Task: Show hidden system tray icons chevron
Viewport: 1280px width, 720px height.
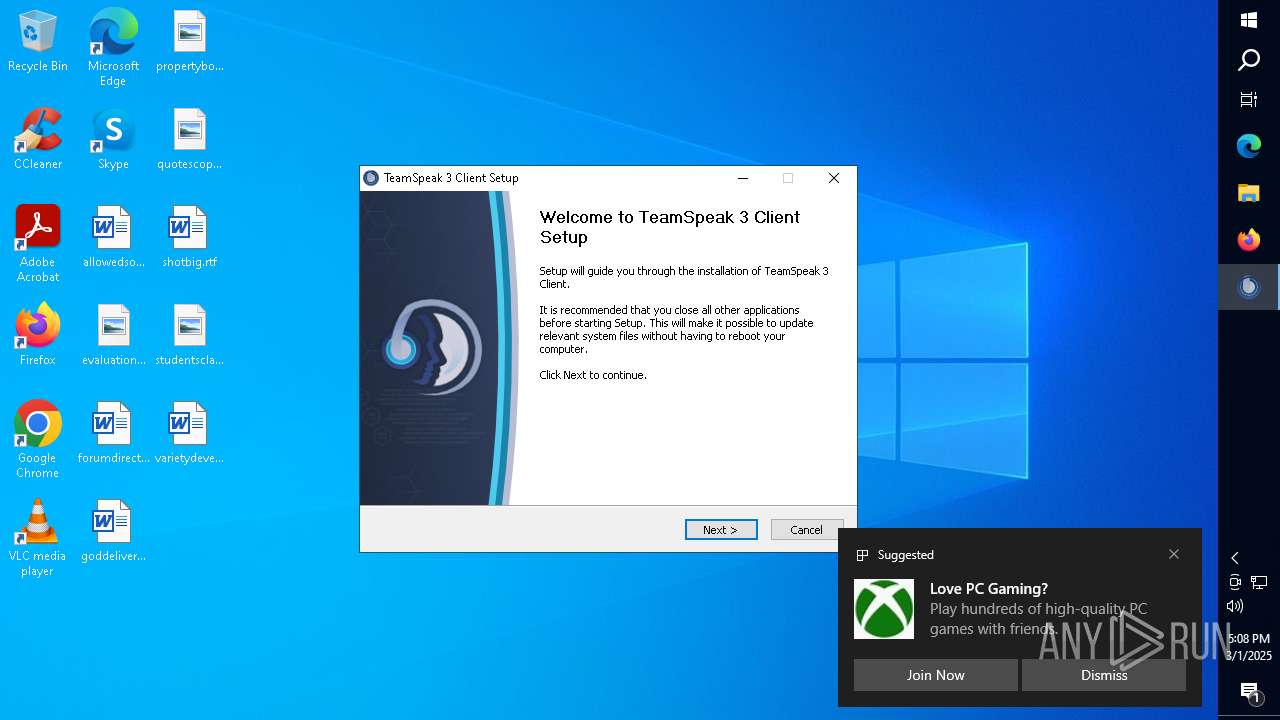Action: pos(1235,558)
